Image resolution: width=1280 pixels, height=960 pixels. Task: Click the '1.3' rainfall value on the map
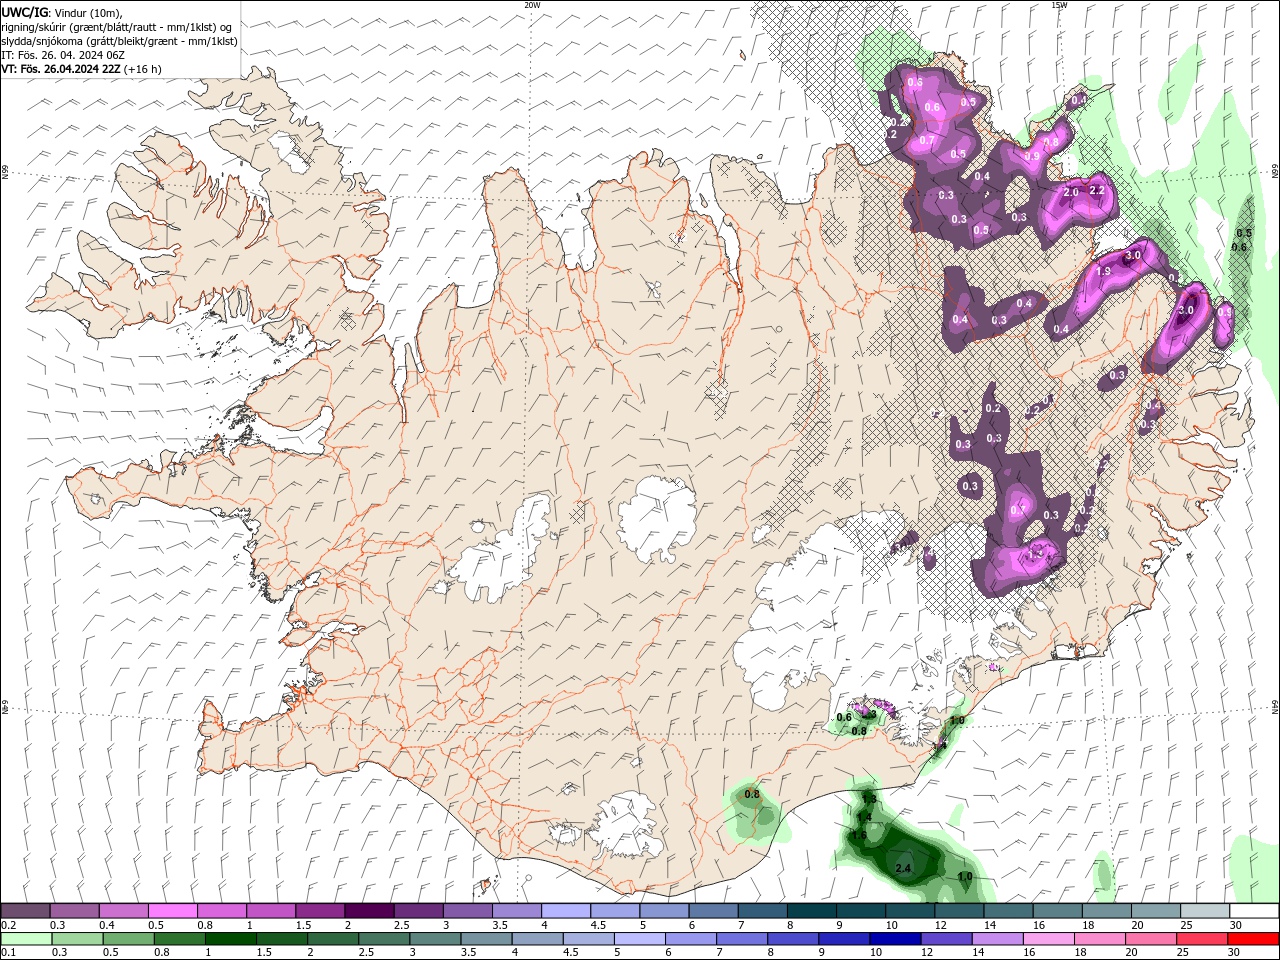coord(869,799)
